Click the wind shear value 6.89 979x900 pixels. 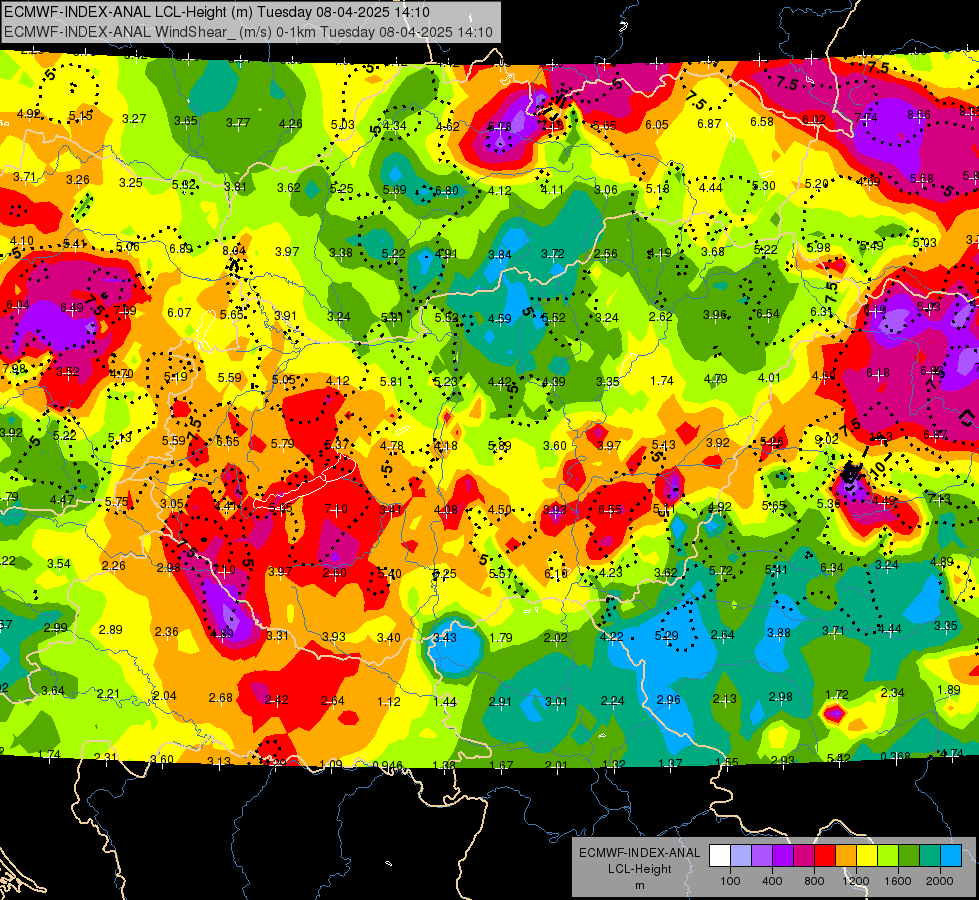coord(181,249)
